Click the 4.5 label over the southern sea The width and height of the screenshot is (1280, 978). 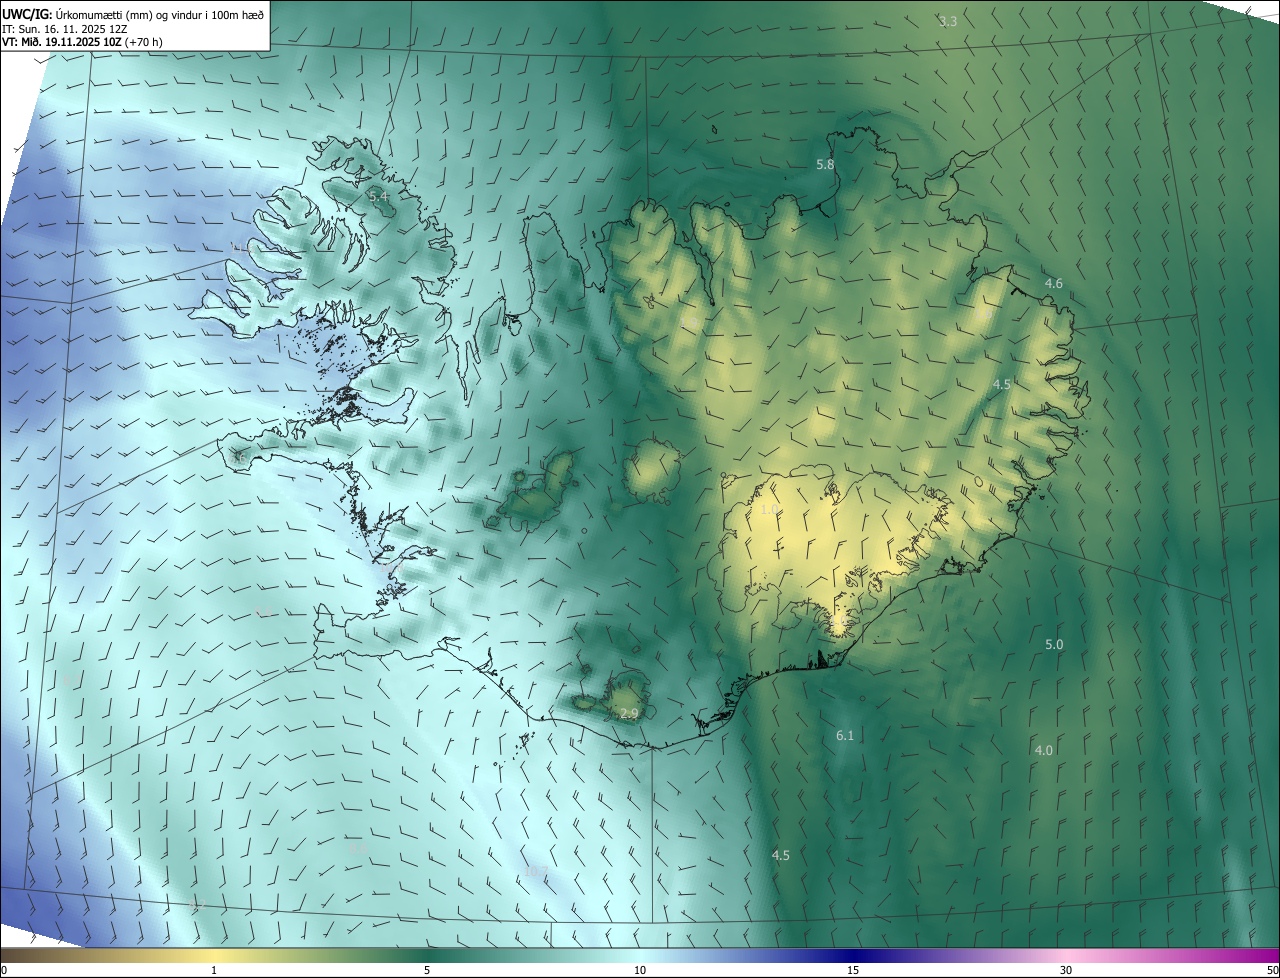(x=781, y=855)
